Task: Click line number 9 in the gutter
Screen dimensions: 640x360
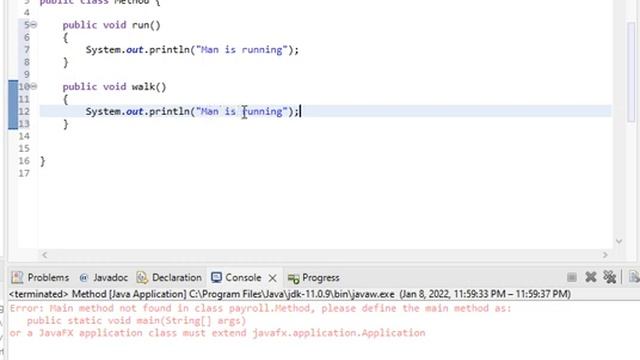Action: [27, 74]
